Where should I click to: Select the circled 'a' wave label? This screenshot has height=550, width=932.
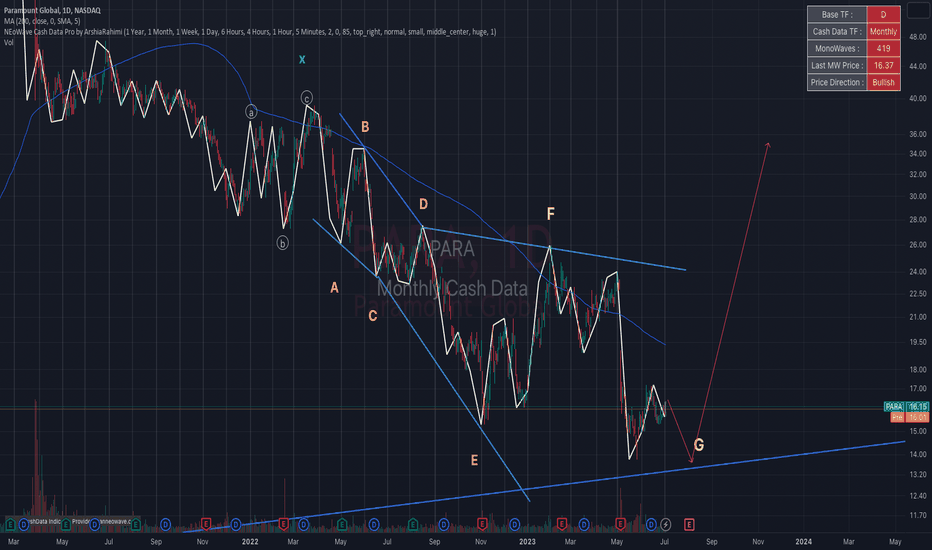tap(251, 112)
